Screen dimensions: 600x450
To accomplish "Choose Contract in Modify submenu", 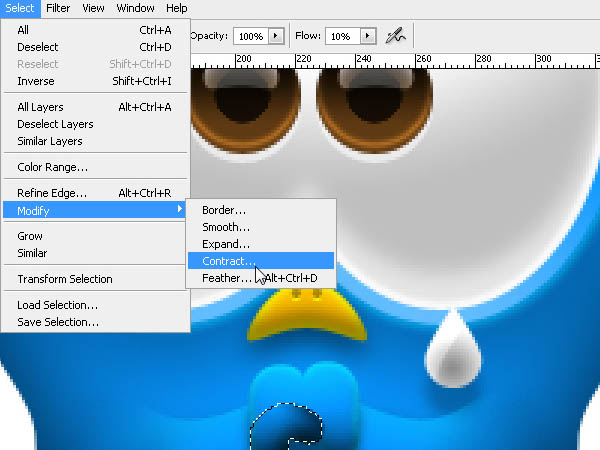I will tap(261, 261).
